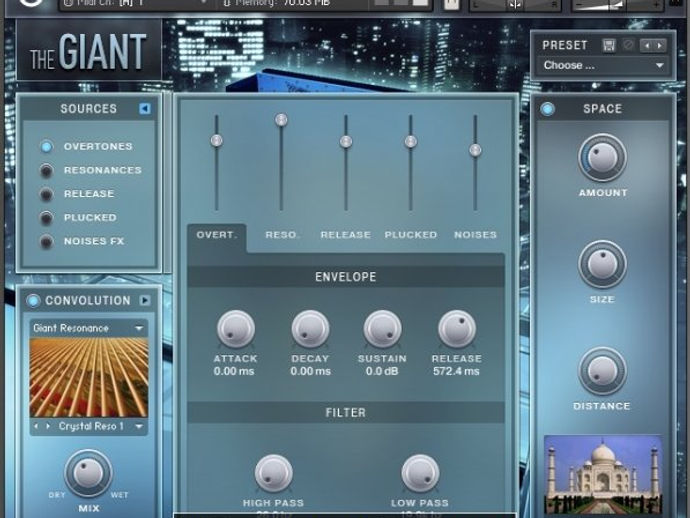Click the Noises volume fader handle

tap(475, 150)
